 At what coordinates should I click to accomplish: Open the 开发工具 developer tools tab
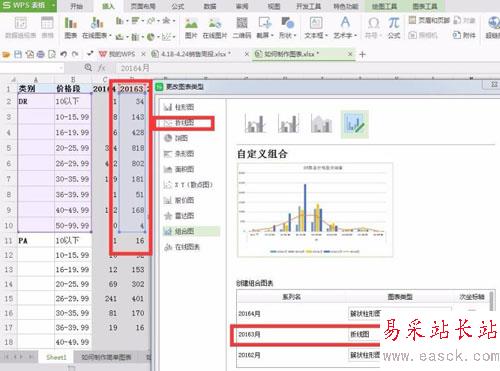click(309, 6)
